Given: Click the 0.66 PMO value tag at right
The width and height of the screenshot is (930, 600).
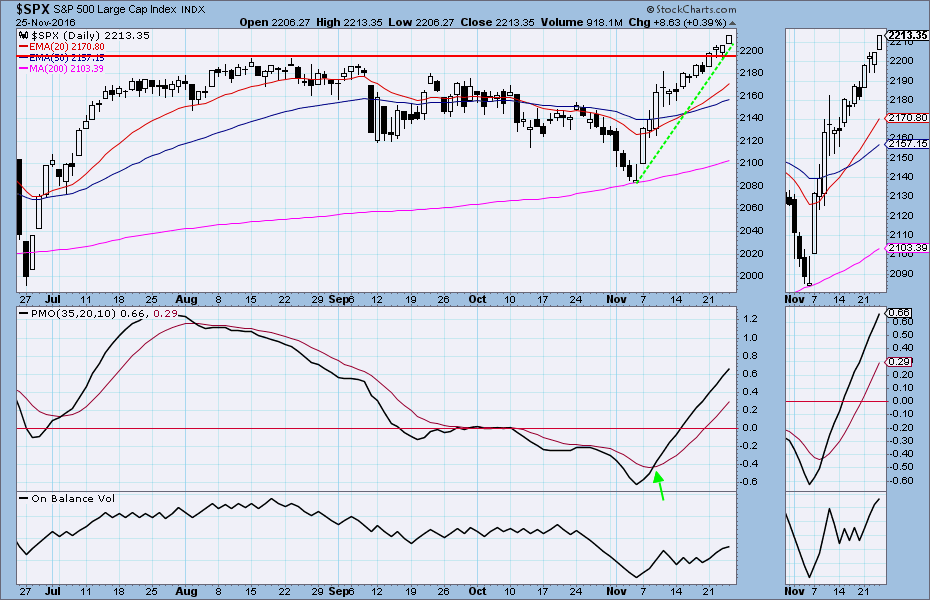Looking at the screenshot, I should 897,312.
